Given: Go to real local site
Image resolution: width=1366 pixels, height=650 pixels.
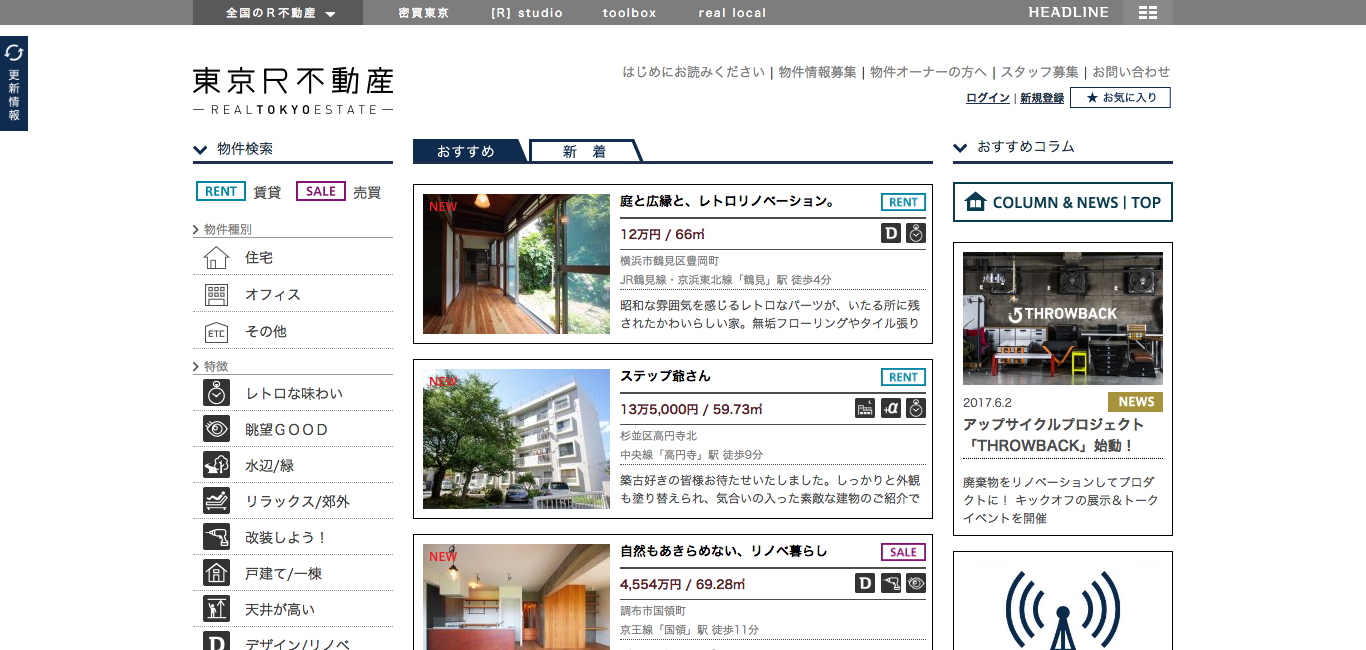Looking at the screenshot, I should tap(732, 13).
